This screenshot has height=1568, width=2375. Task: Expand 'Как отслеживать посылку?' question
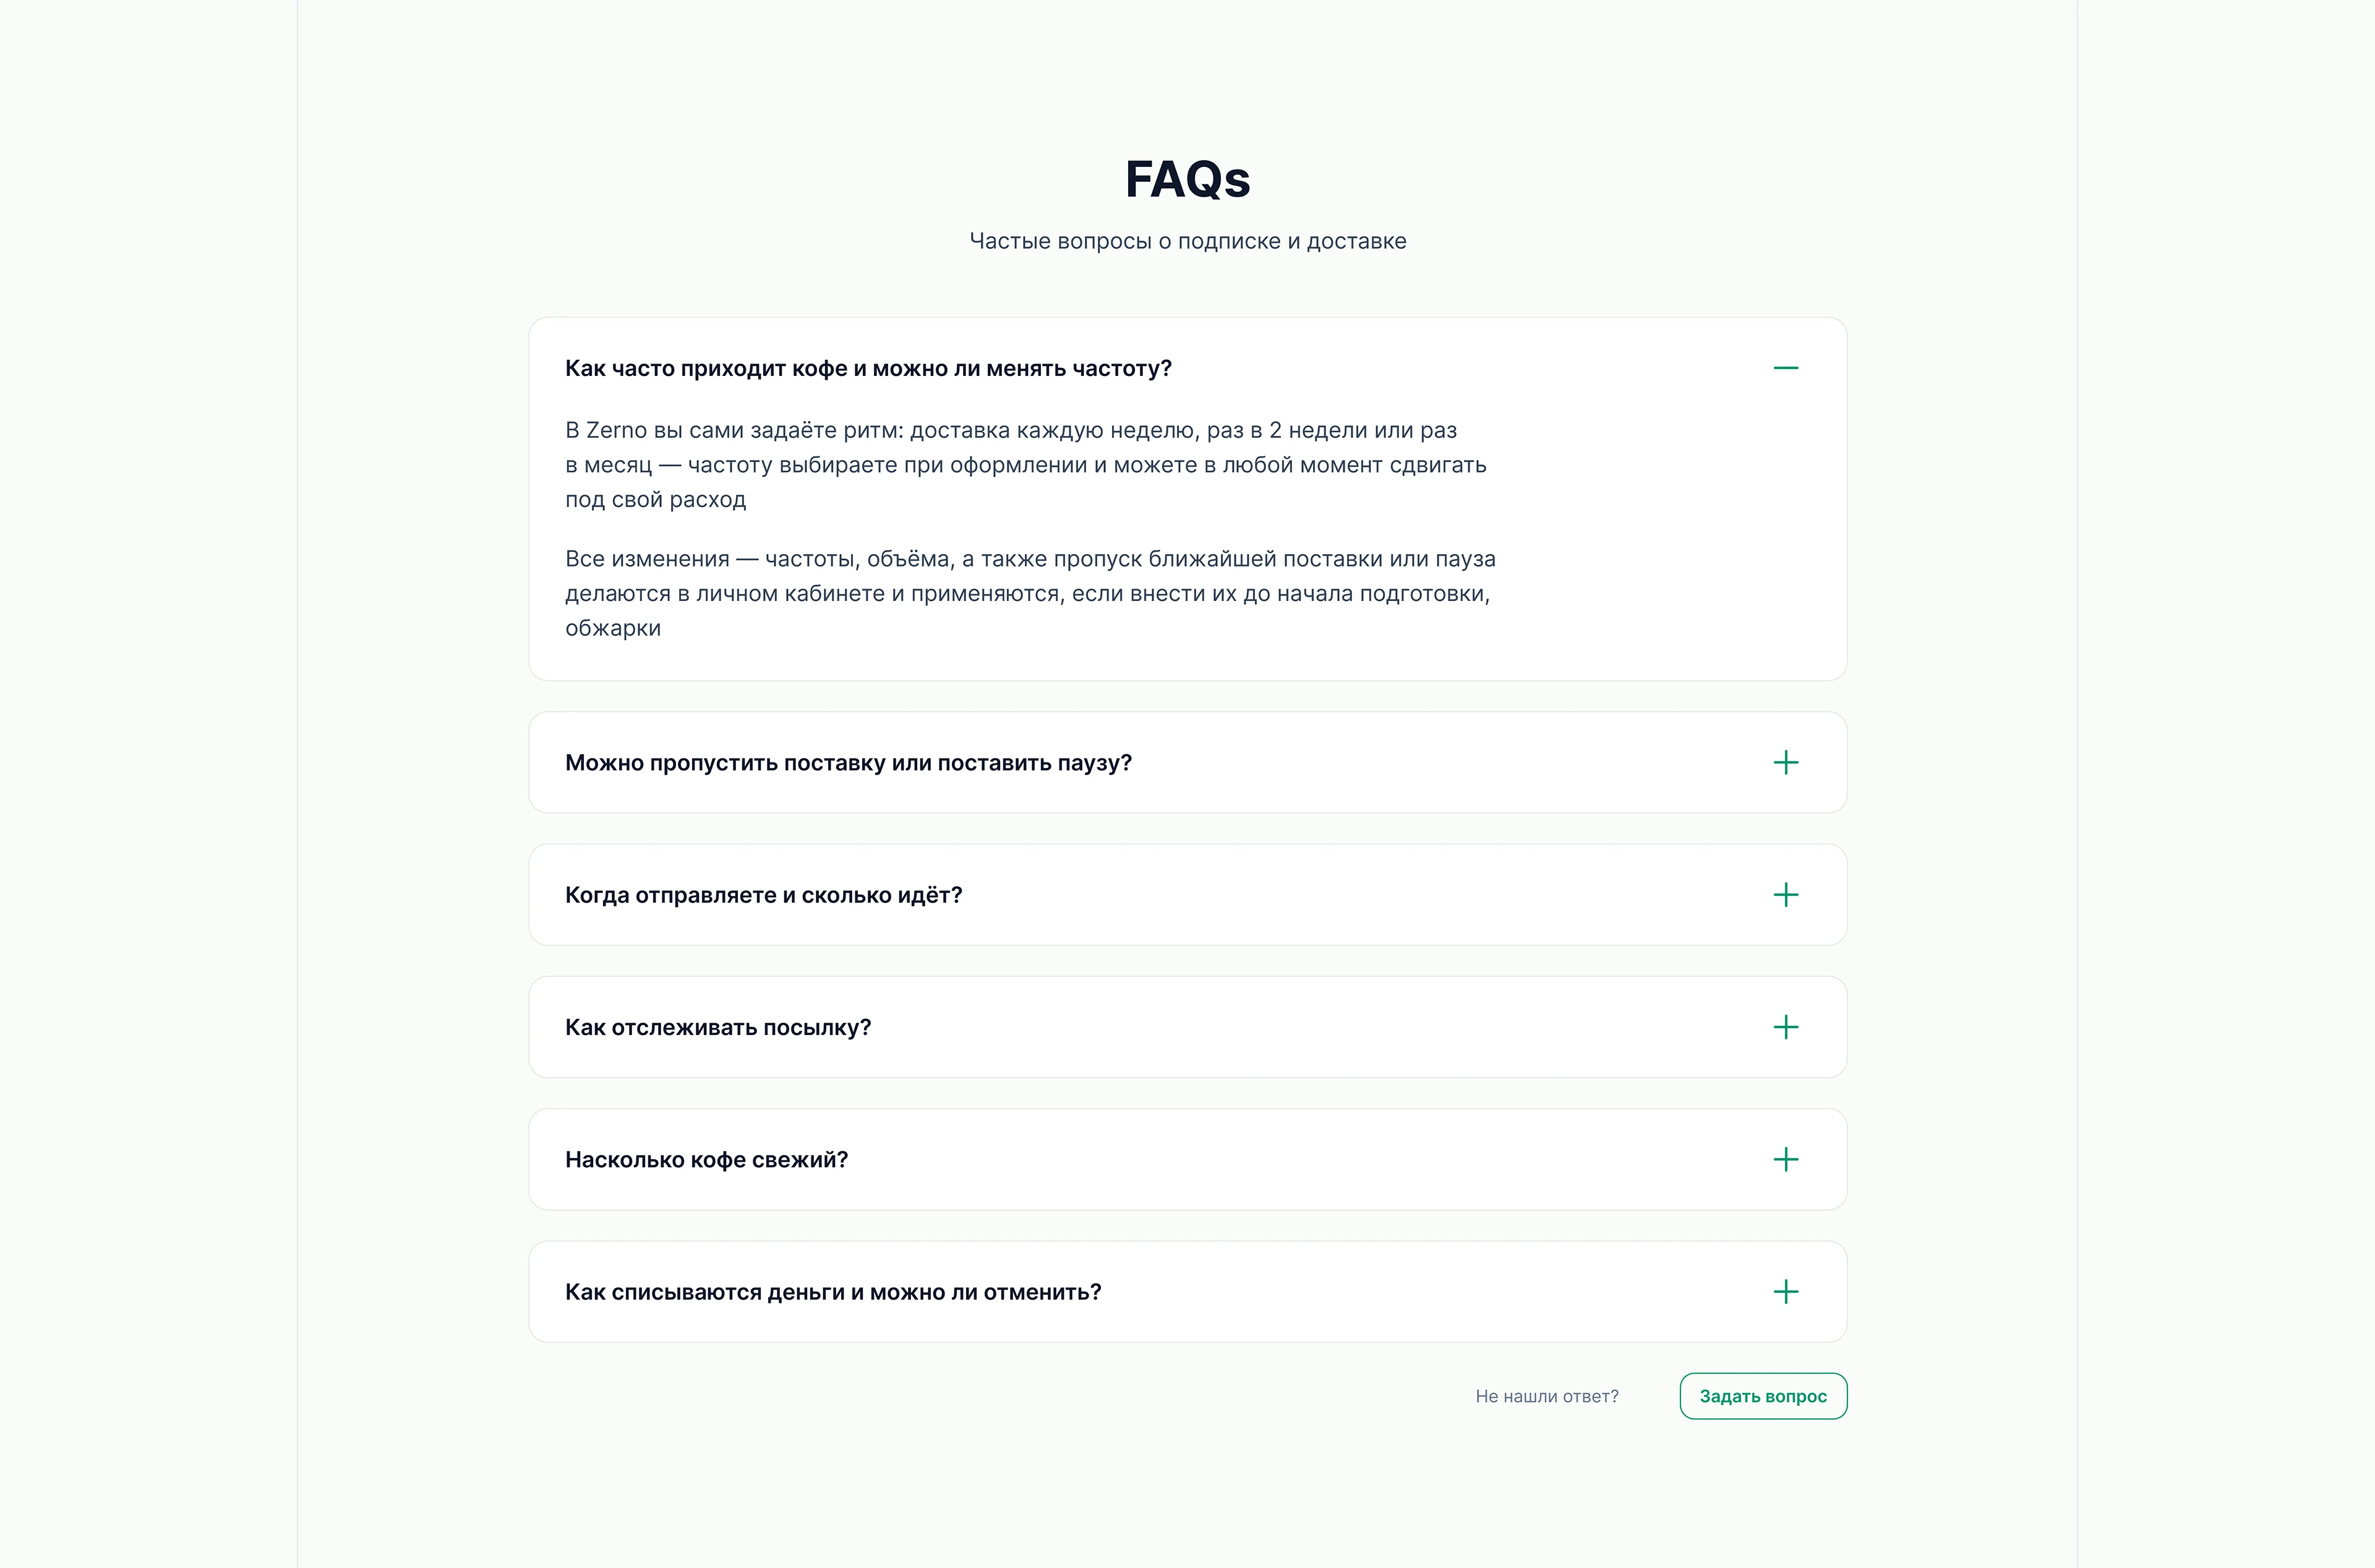coord(718,1027)
